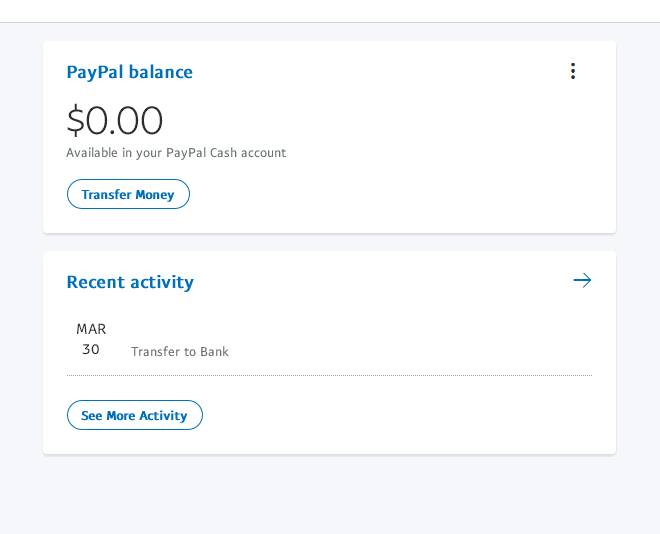Open the PayPal balance three-dot options menu

pos(573,71)
